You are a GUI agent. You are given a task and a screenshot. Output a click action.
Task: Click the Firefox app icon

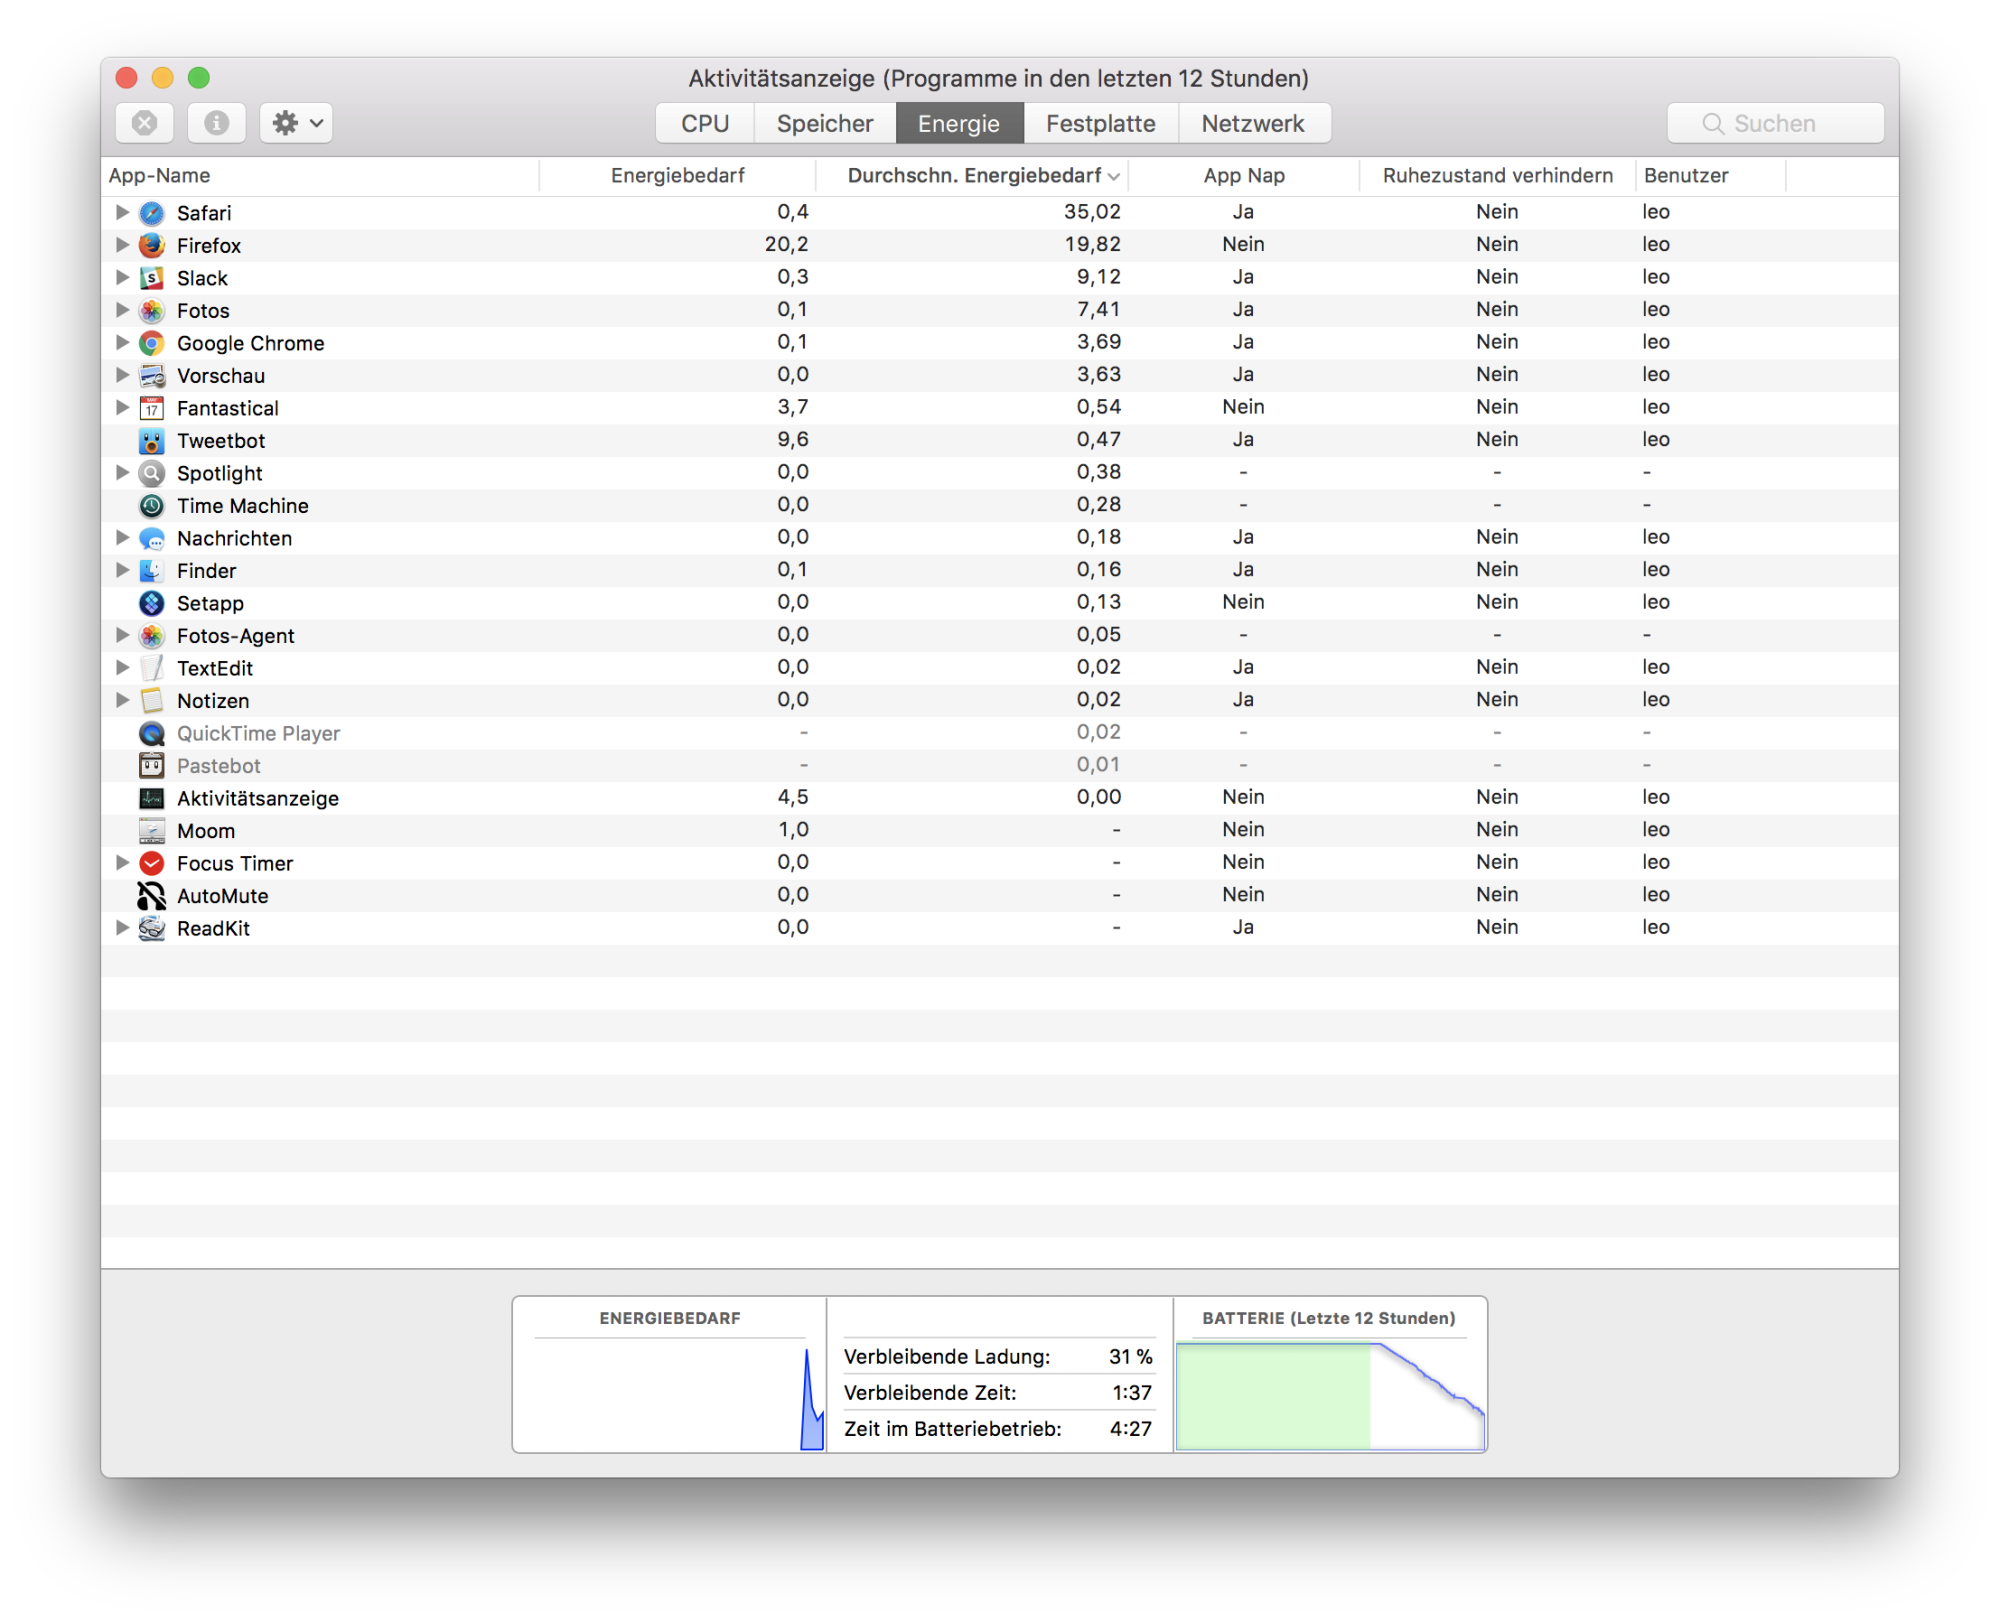152,245
